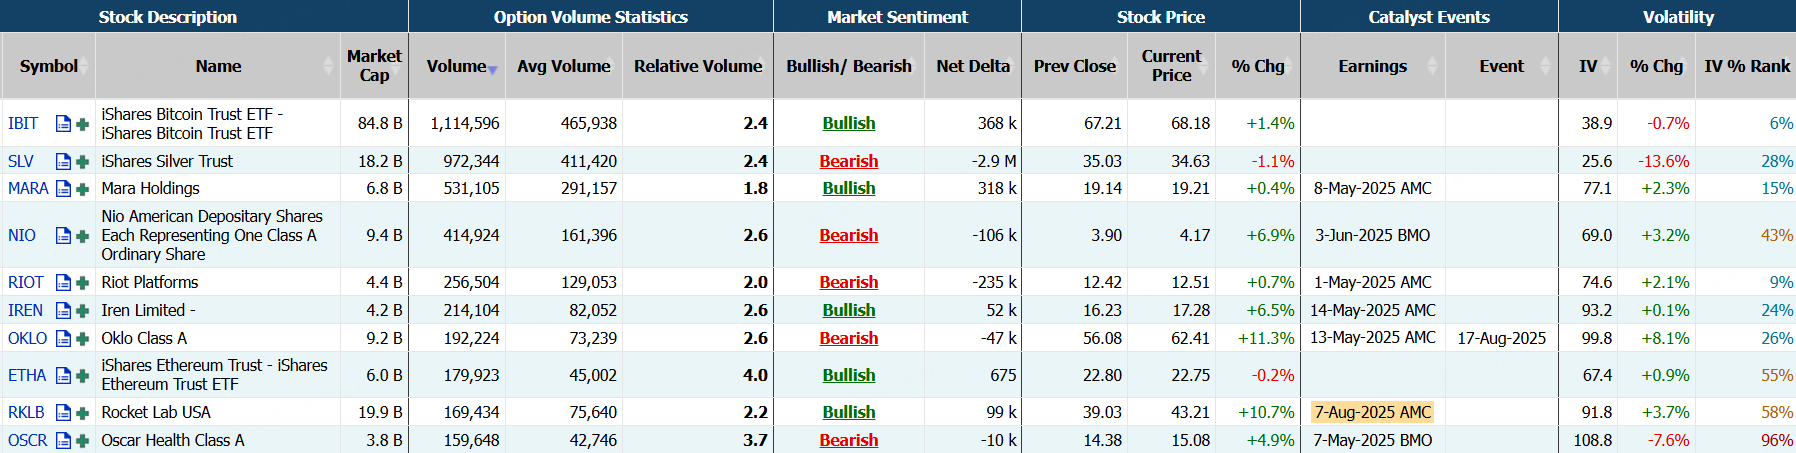Screen dimensions: 1796x453
Task: Sort by the IV % Rank column header
Action: pyautogui.click(x=1747, y=66)
